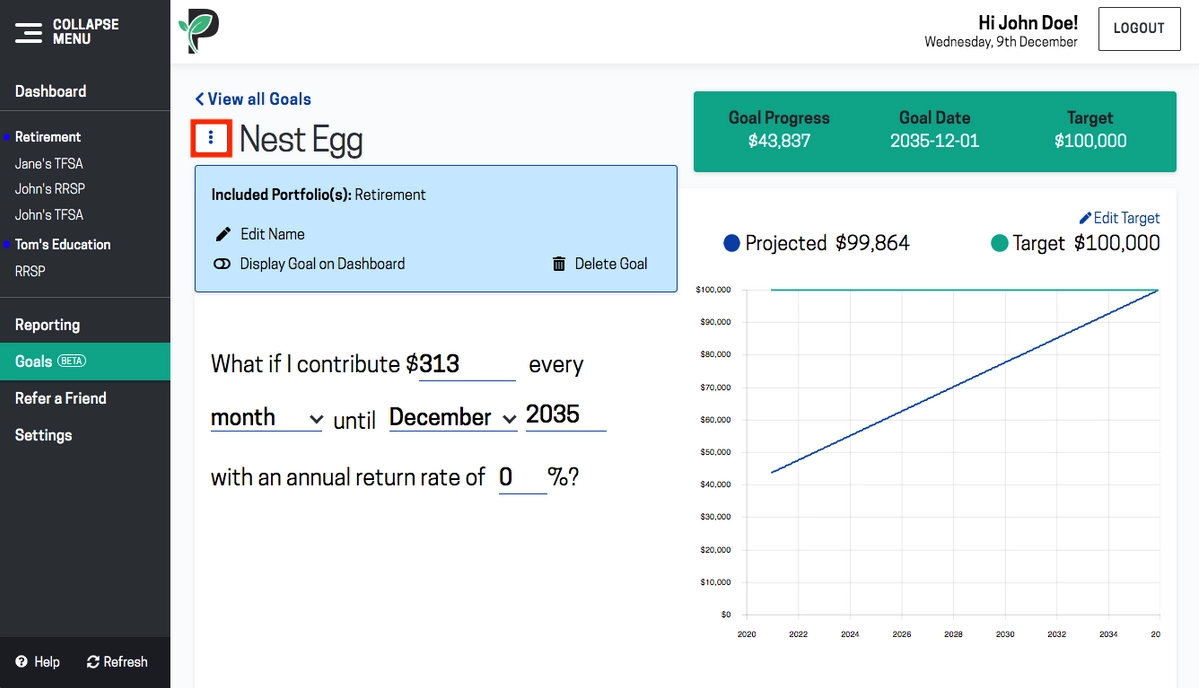The height and width of the screenshot is (688, 1199).
Task: Click the annual return rate field
Action: (522, 478)
